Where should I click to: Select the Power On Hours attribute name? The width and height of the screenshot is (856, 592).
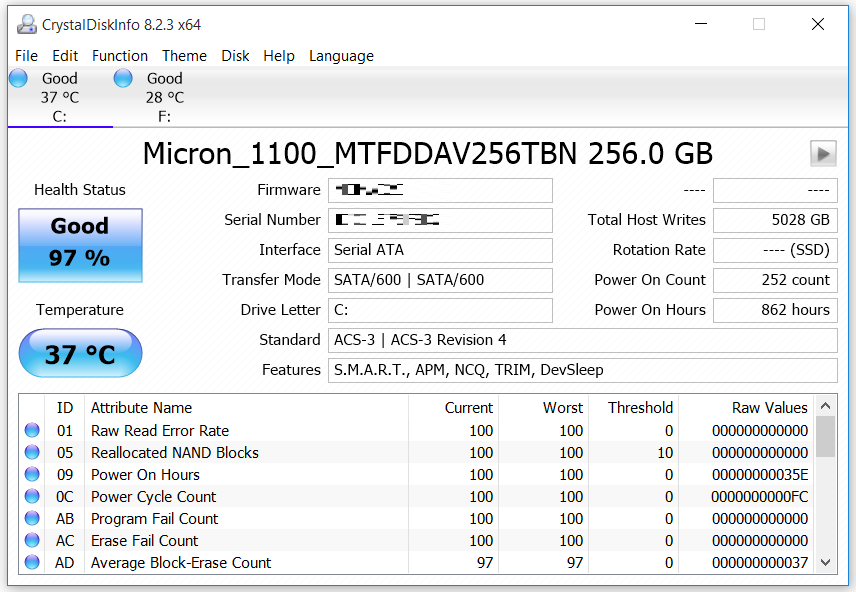tap(145, 475)
